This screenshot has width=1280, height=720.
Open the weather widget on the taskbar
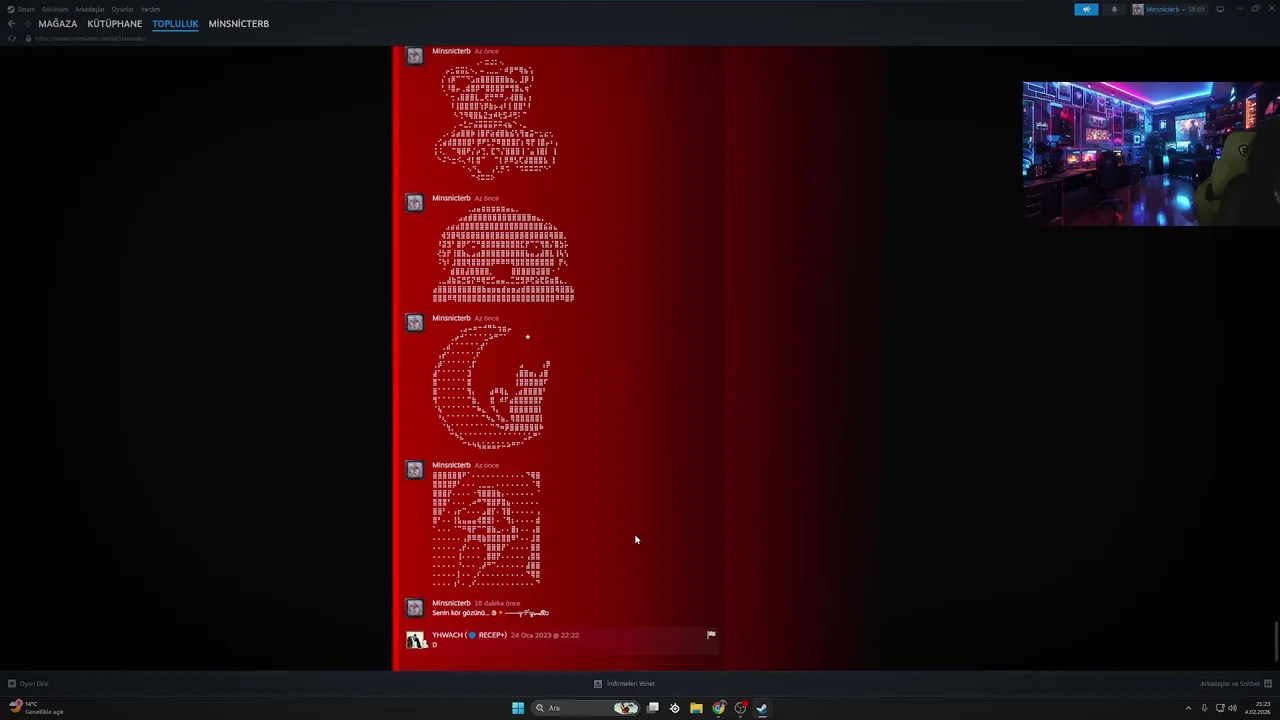pyautogui.click(x=36, y=708)
